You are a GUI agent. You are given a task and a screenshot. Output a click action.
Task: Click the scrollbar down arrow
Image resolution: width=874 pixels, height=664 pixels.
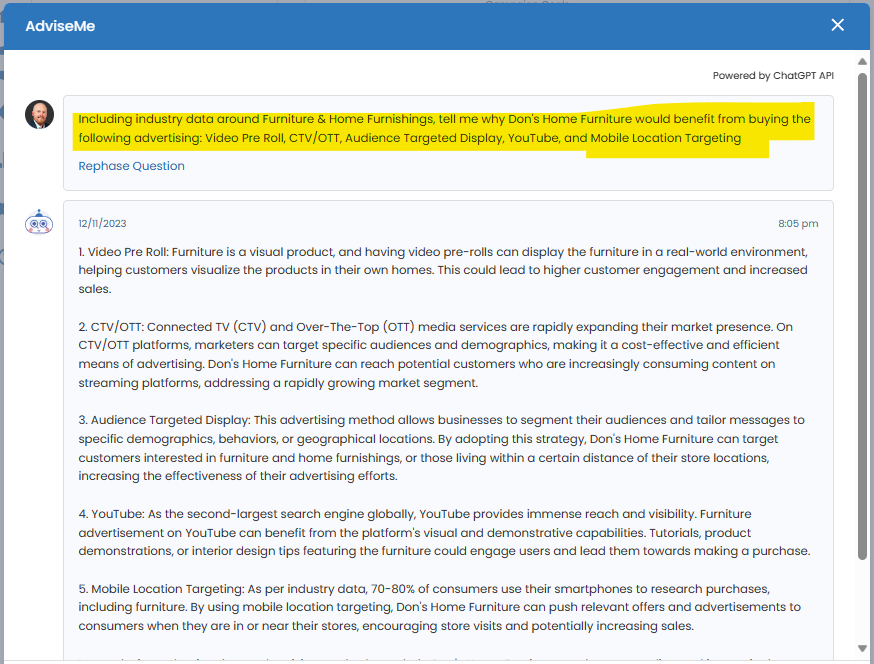(862, 648)
